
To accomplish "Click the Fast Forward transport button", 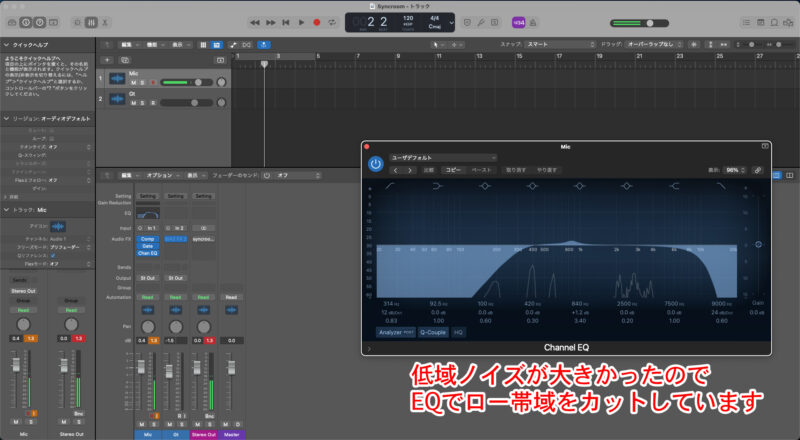I will [270, 22].
